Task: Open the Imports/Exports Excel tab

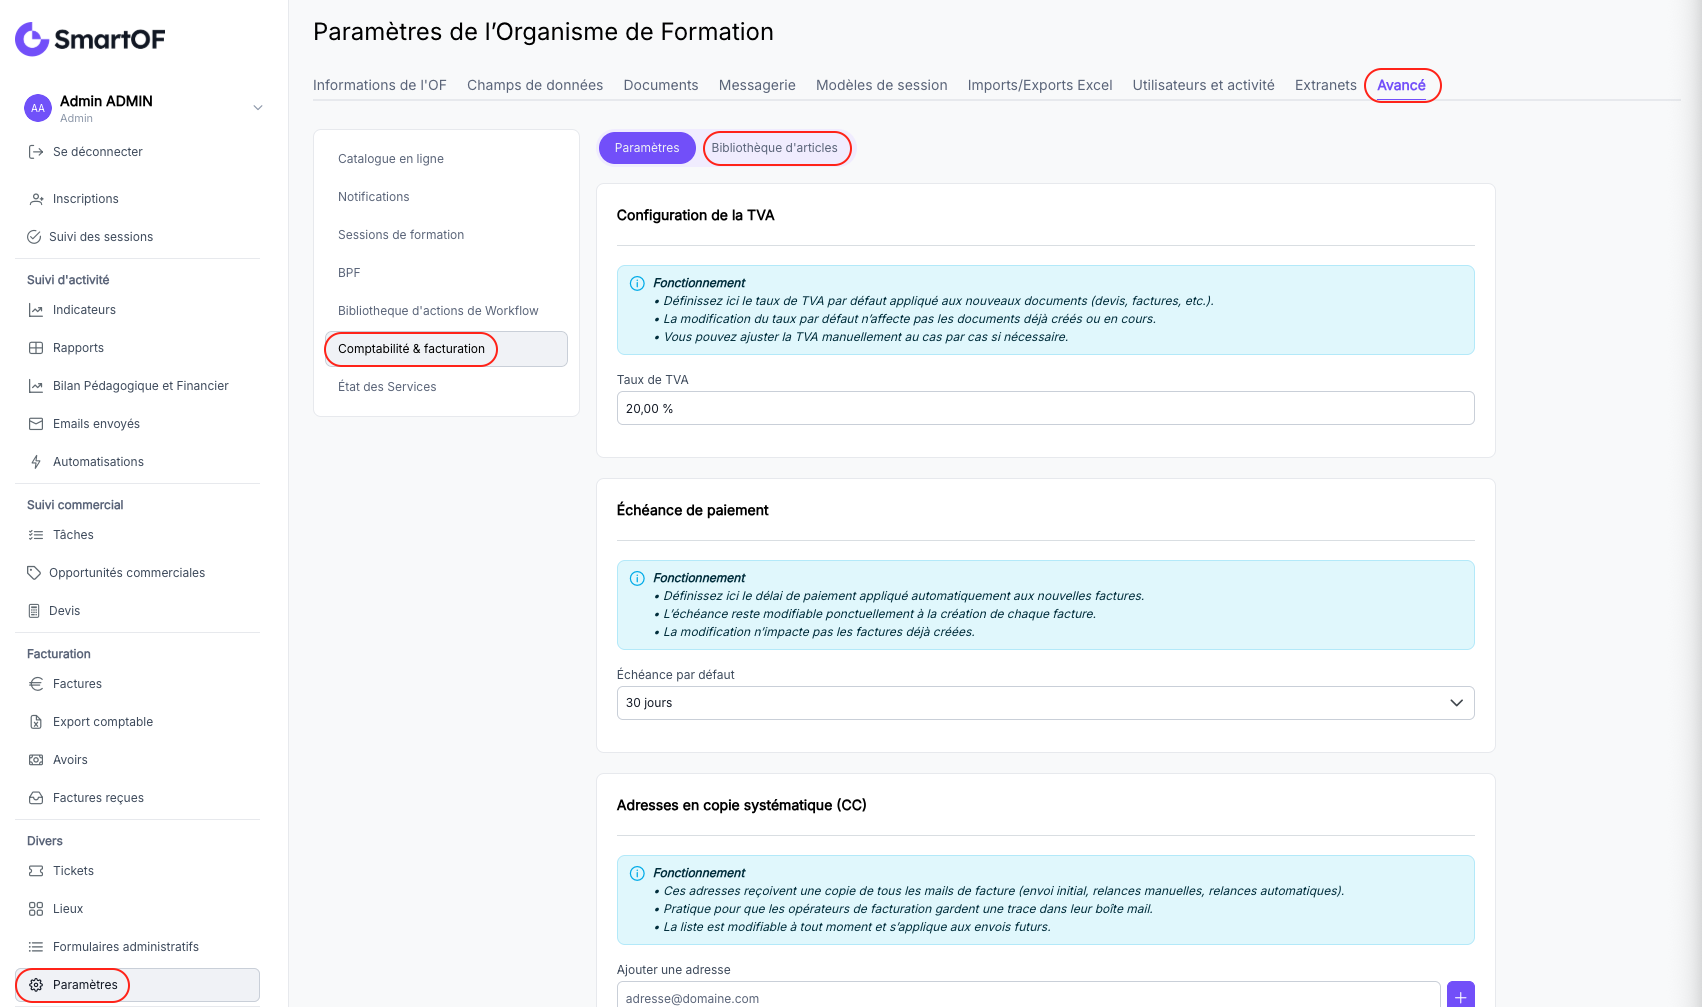Action: click(1040, 85)
